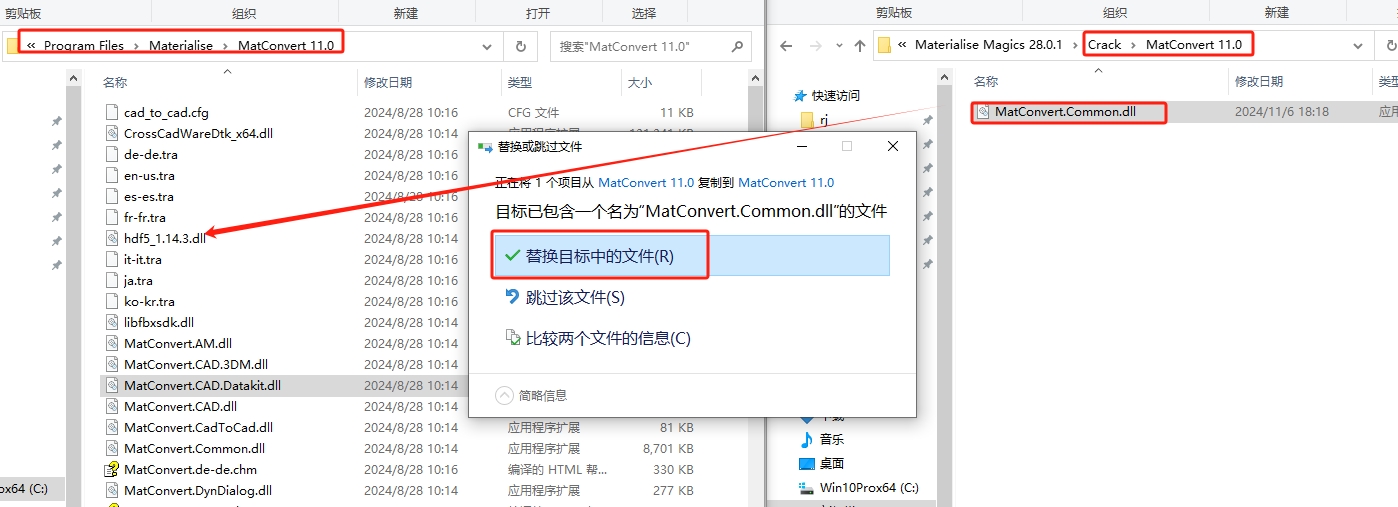Go back in right Explorer window
The height and width of the screenshot is (507, 1398).
(786, 46)
